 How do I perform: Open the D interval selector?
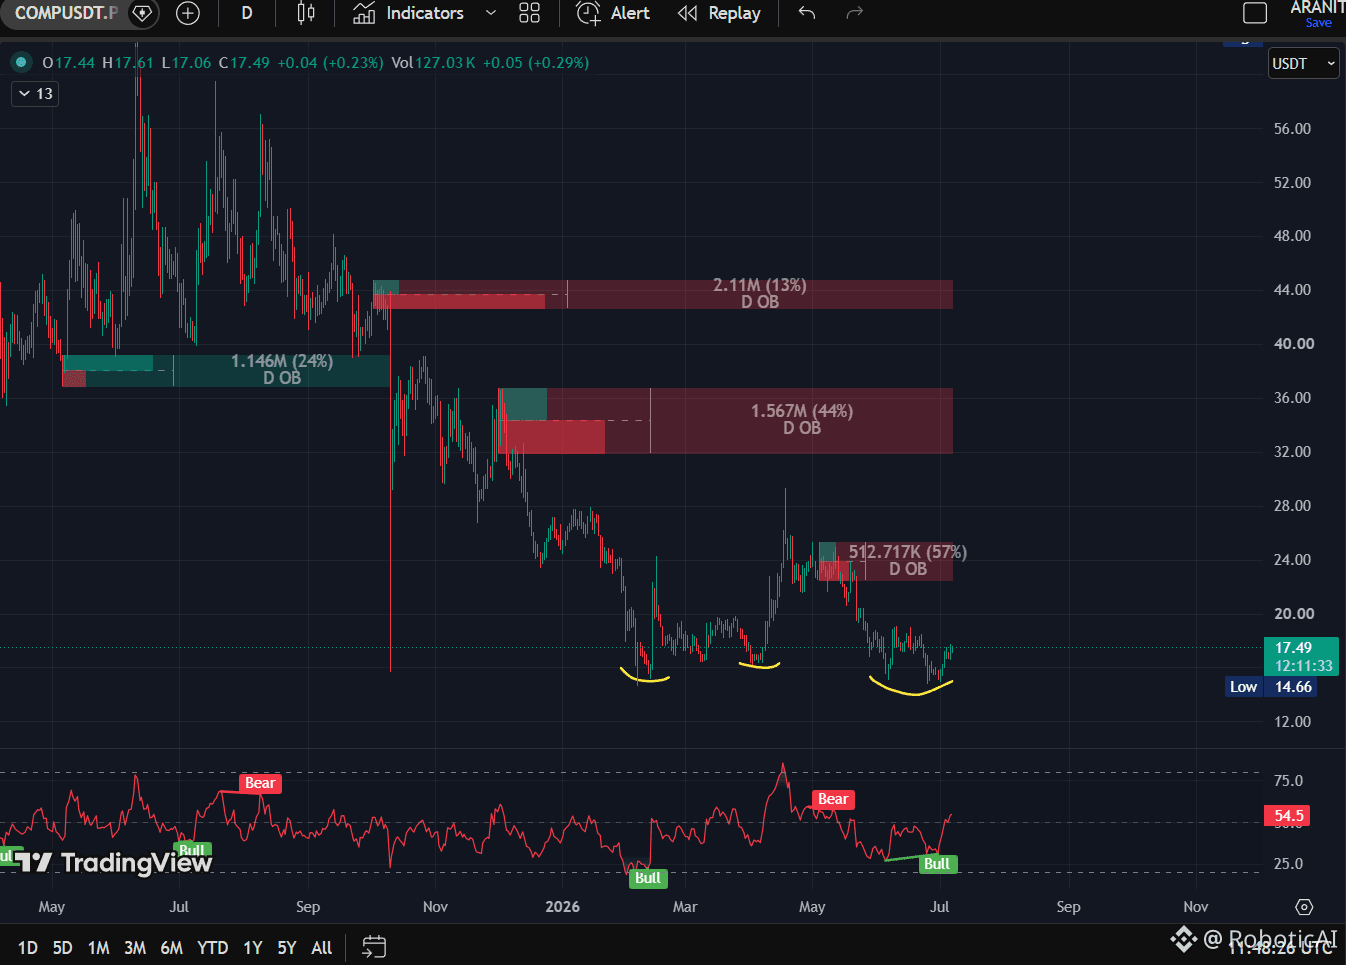247,13
